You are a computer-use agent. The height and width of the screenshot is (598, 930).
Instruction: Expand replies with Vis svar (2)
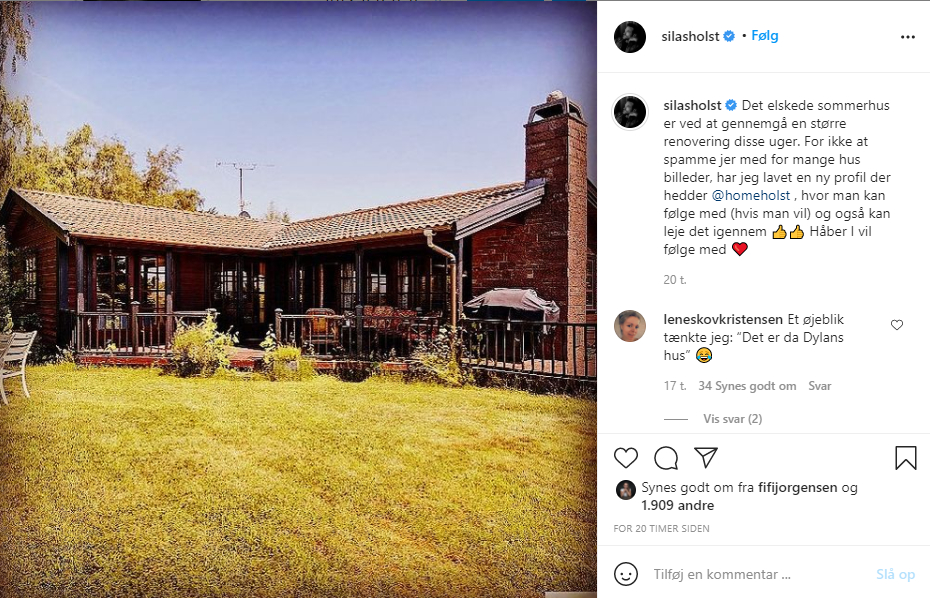(x=732, y=419)
